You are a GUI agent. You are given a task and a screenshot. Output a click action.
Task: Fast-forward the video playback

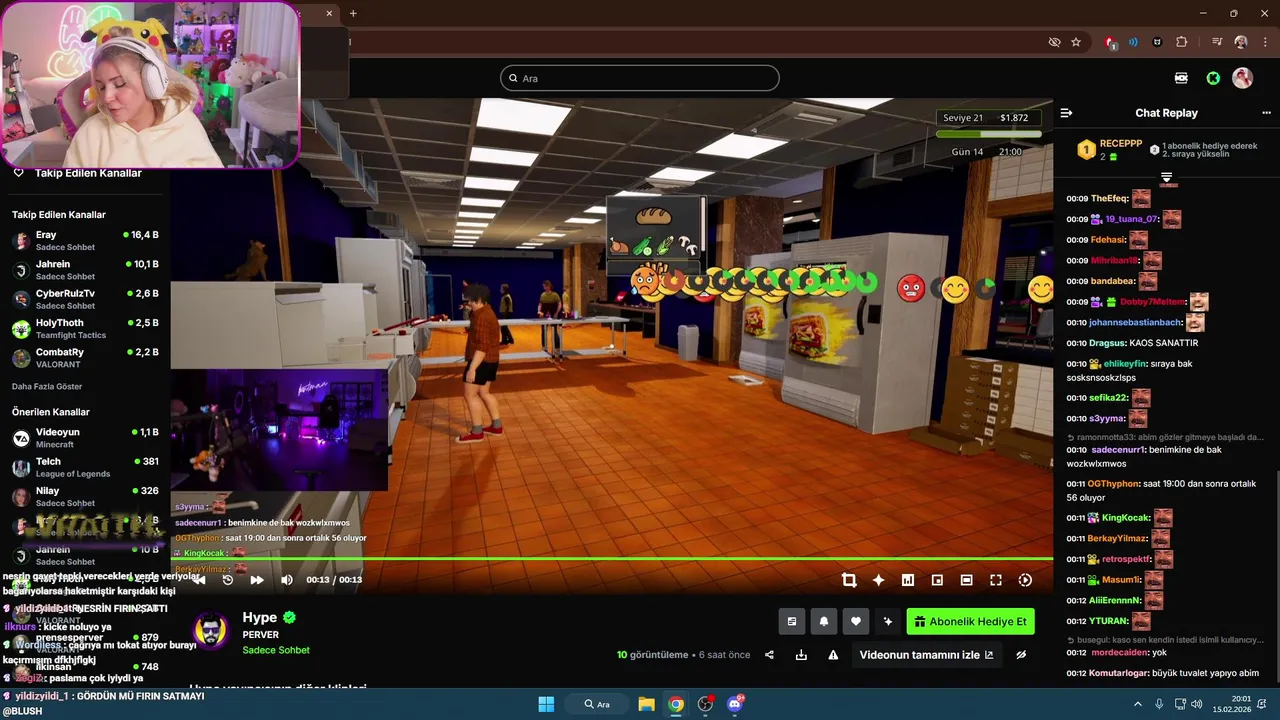tap(257, 580)
